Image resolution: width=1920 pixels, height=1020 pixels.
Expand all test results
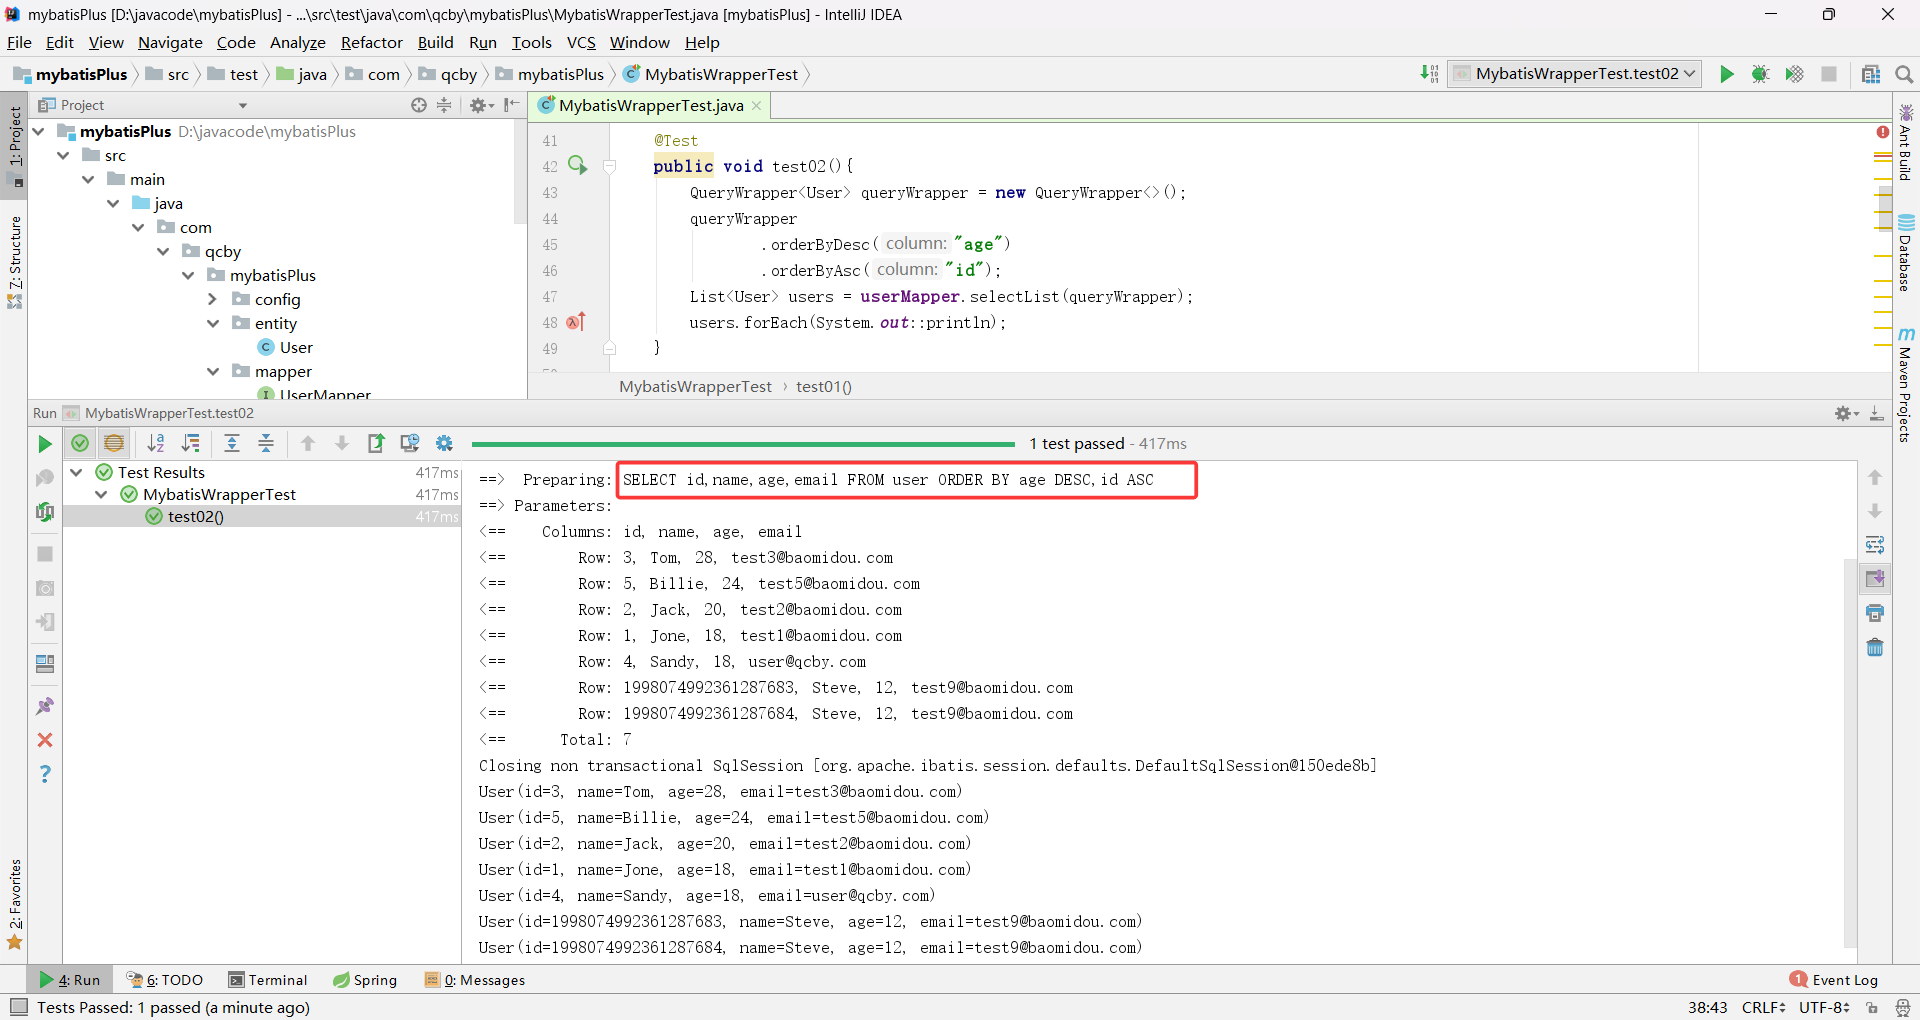(x=232, y=443)
